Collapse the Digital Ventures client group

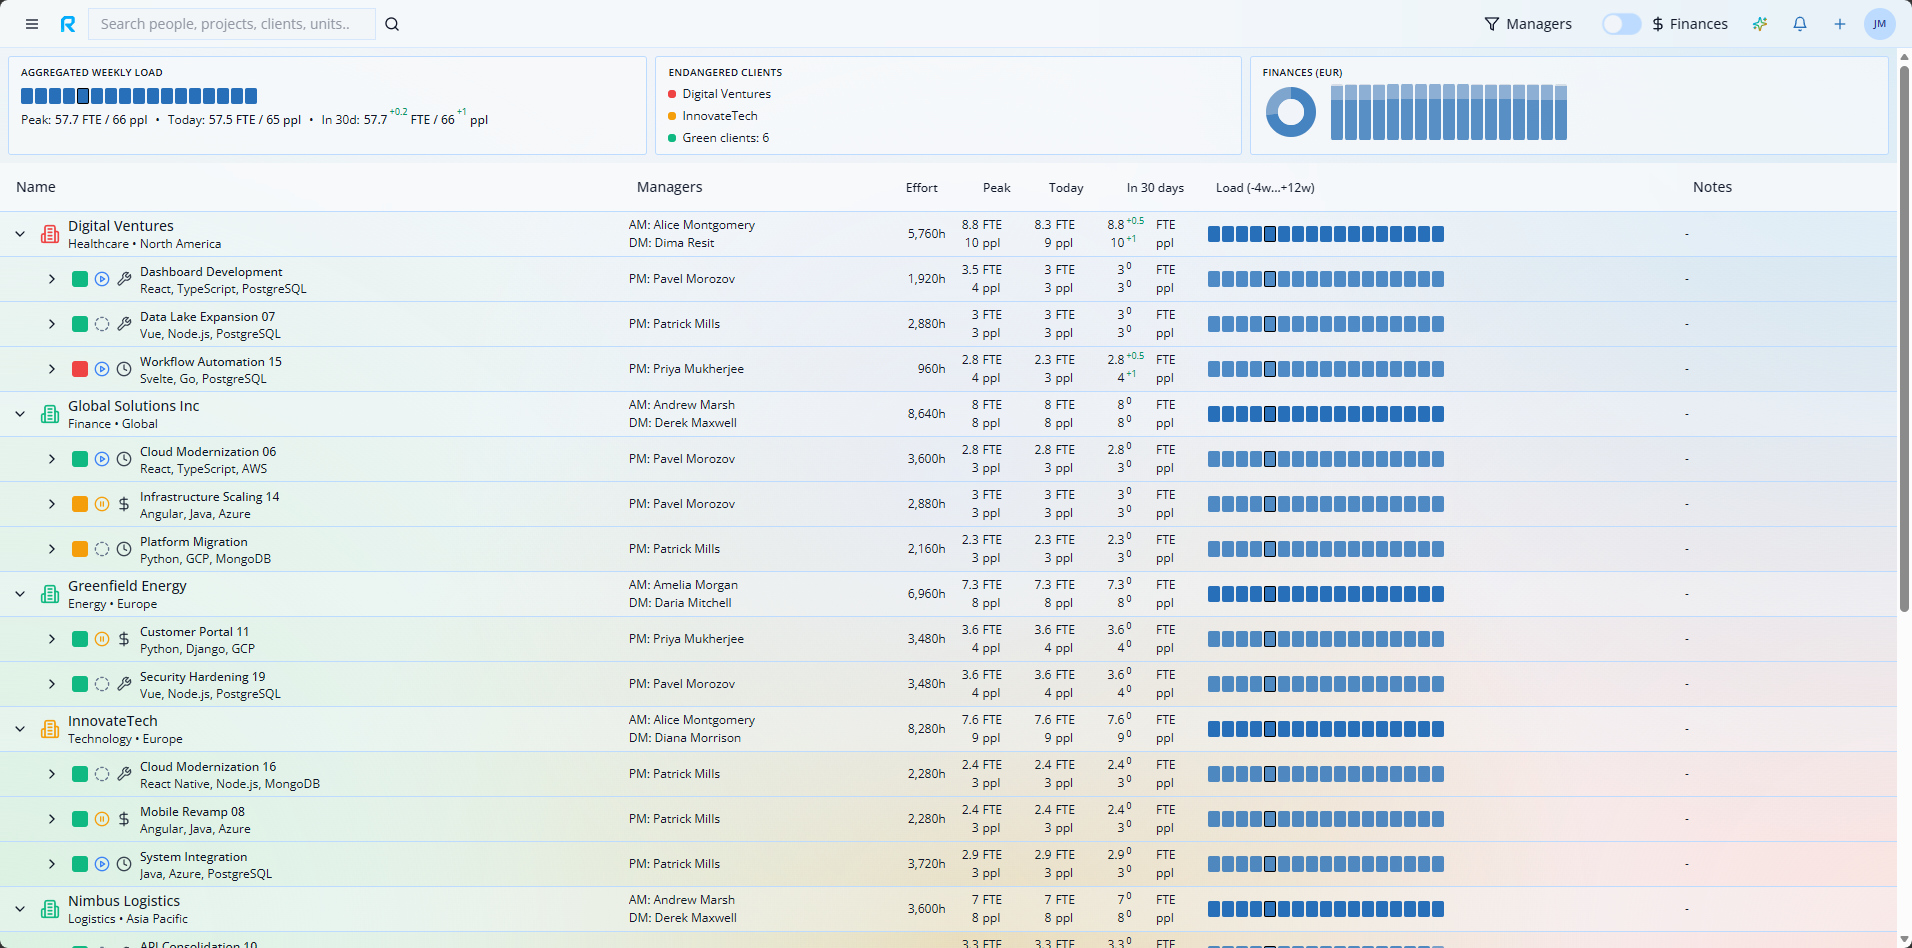[19, 233]
